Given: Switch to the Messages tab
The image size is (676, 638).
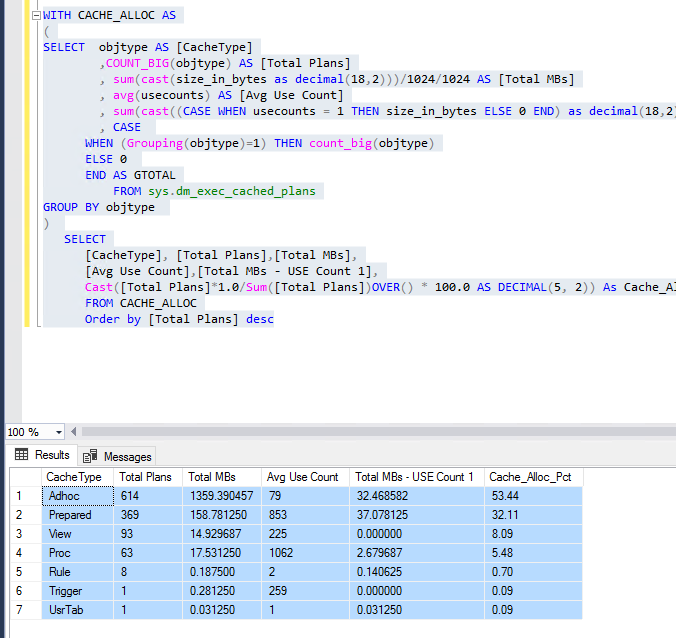Looking at the screenshot, I should [117, 457].
